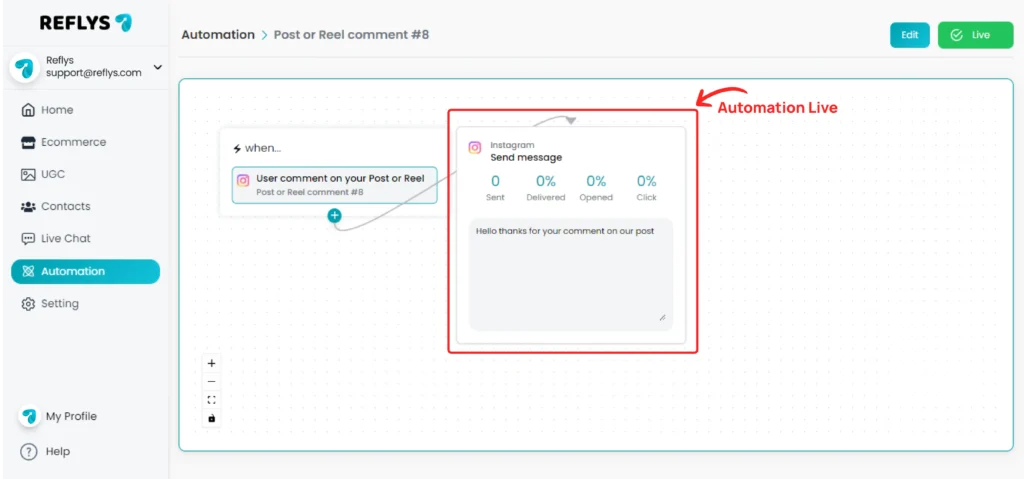Click the node connection arrow handle
Image resolution: width=1024 pixels, height=479 pixels.
[571, 121]
